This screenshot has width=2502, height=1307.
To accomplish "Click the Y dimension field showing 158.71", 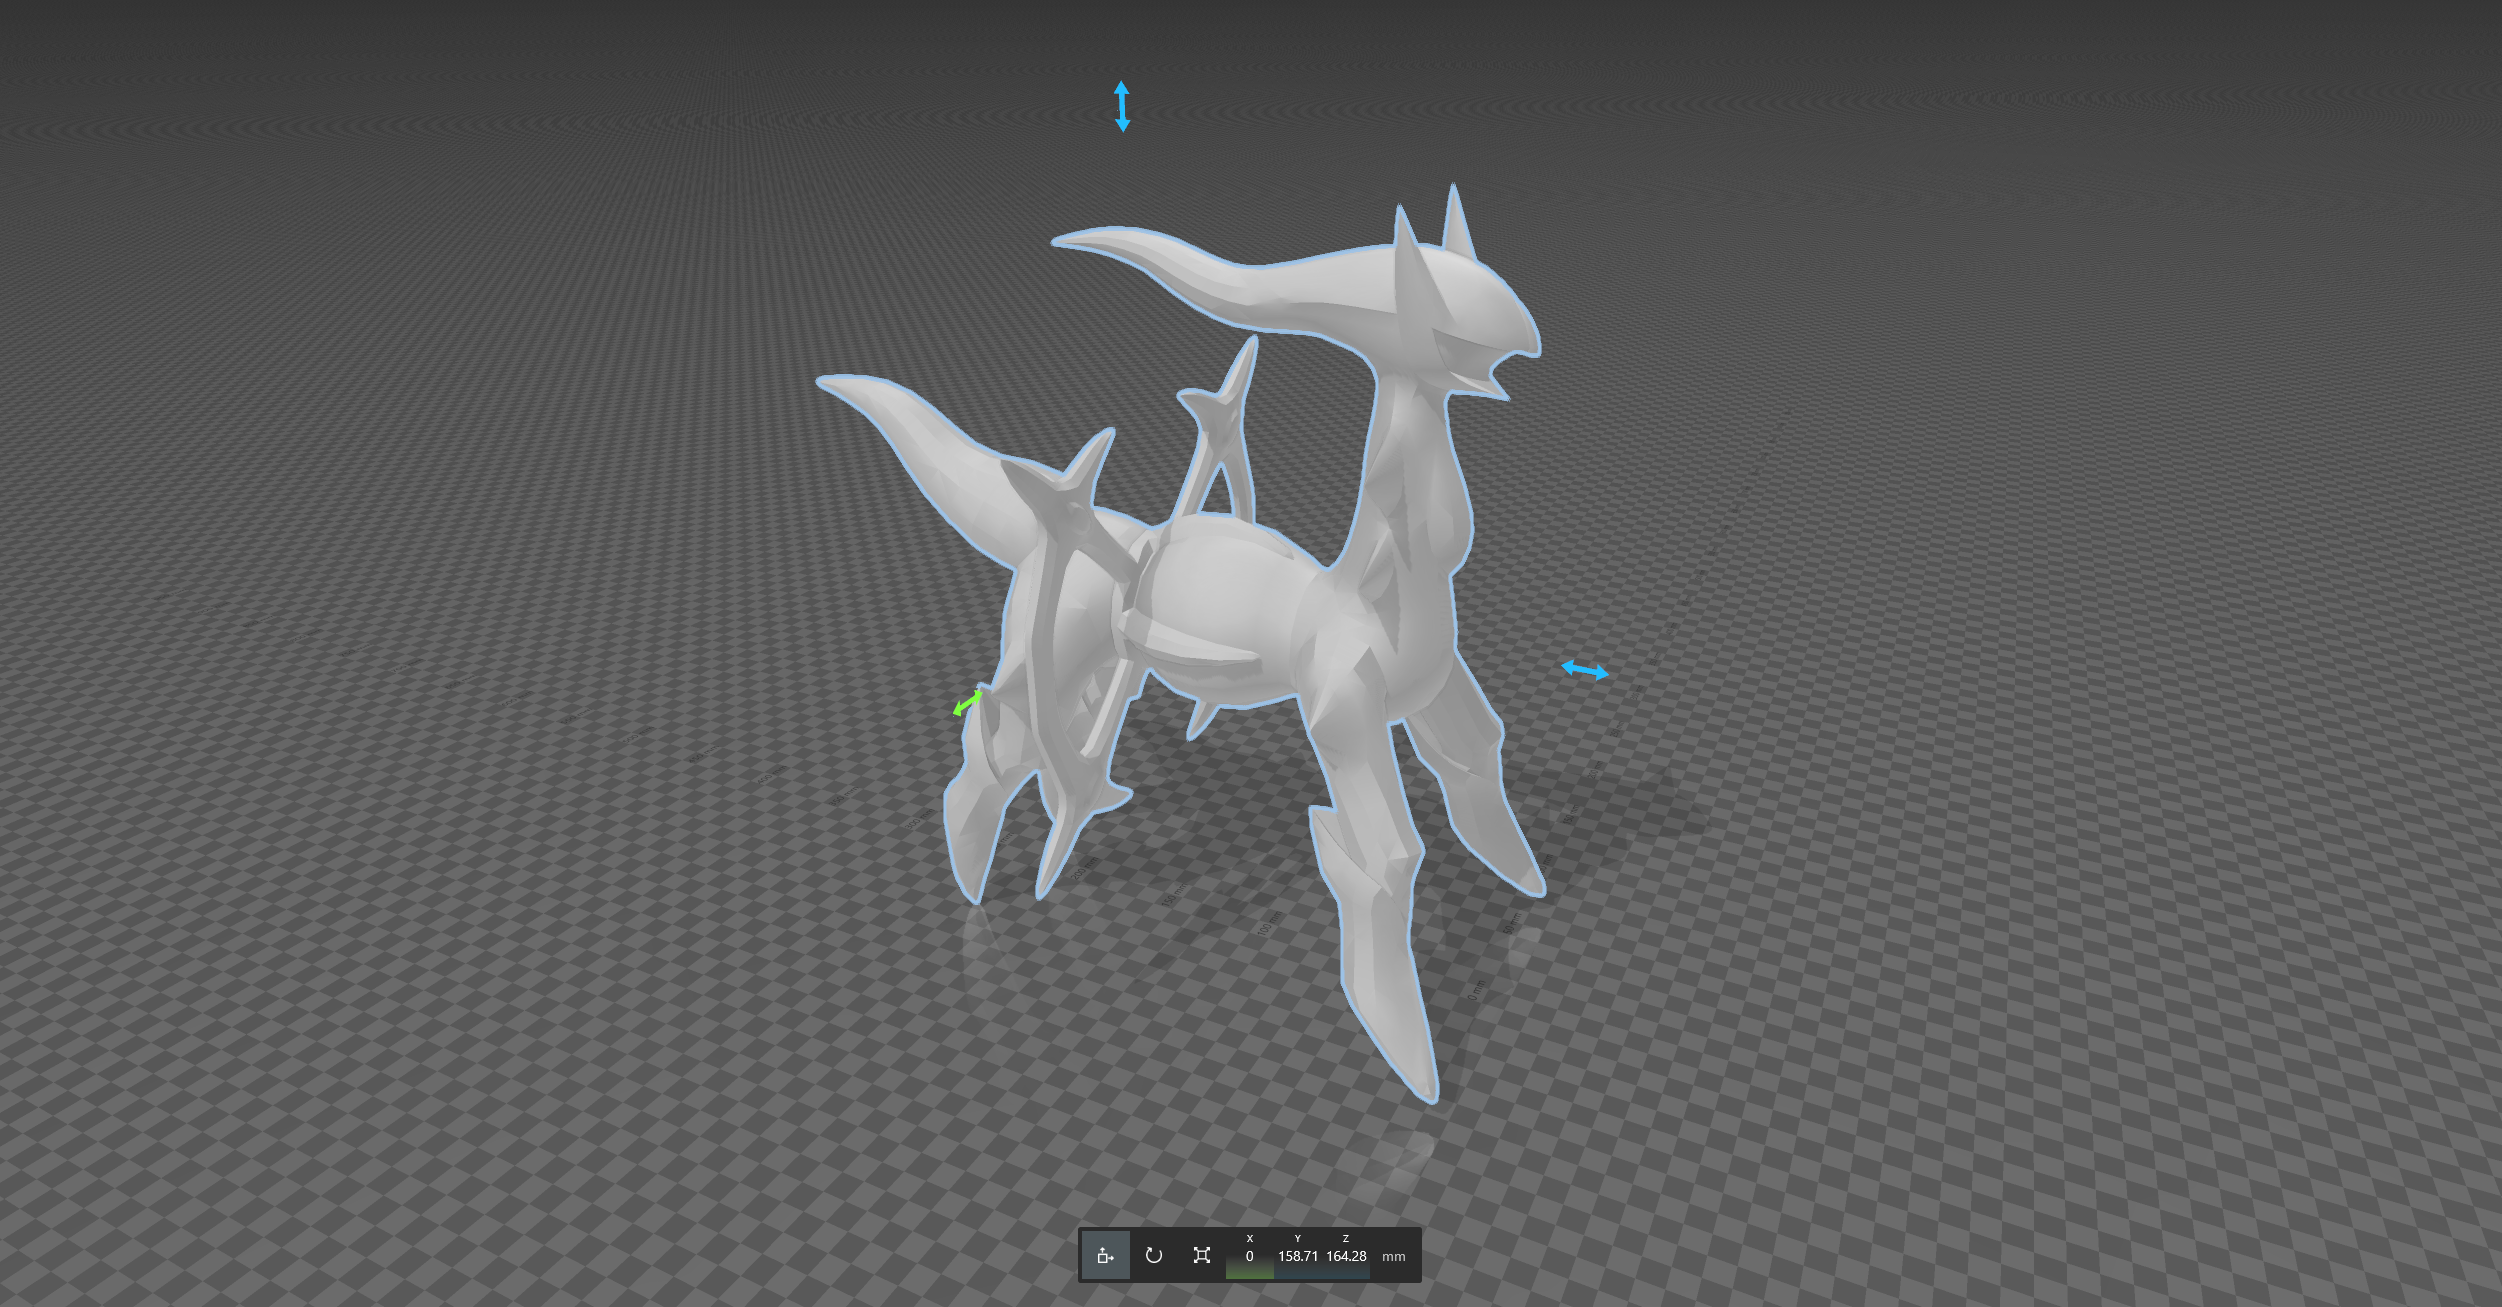I will 1297,1257.
